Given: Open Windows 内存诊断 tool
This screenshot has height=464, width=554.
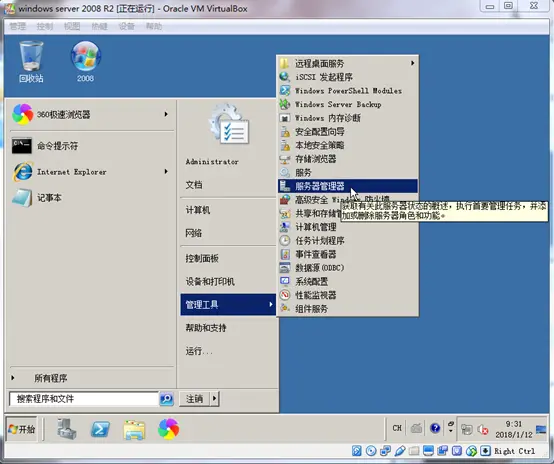Looking at the screenshot, I should (348, 118).
